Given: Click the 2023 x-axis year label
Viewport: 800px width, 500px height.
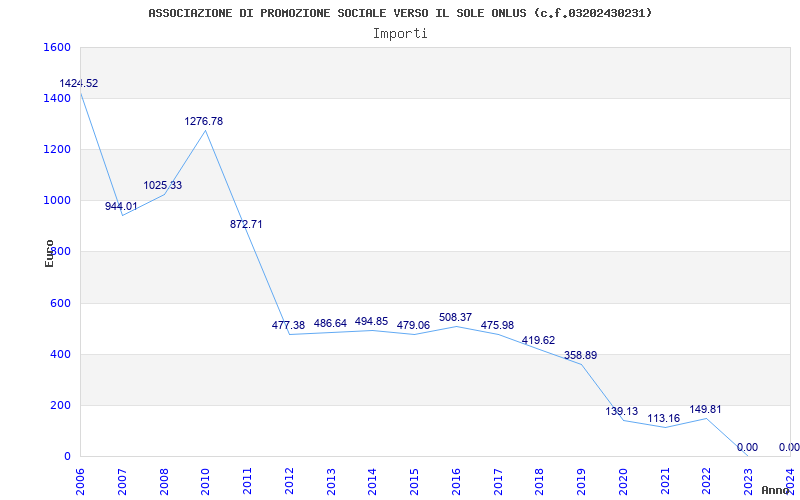Looking at the screenshot, I should pos(749,481).
